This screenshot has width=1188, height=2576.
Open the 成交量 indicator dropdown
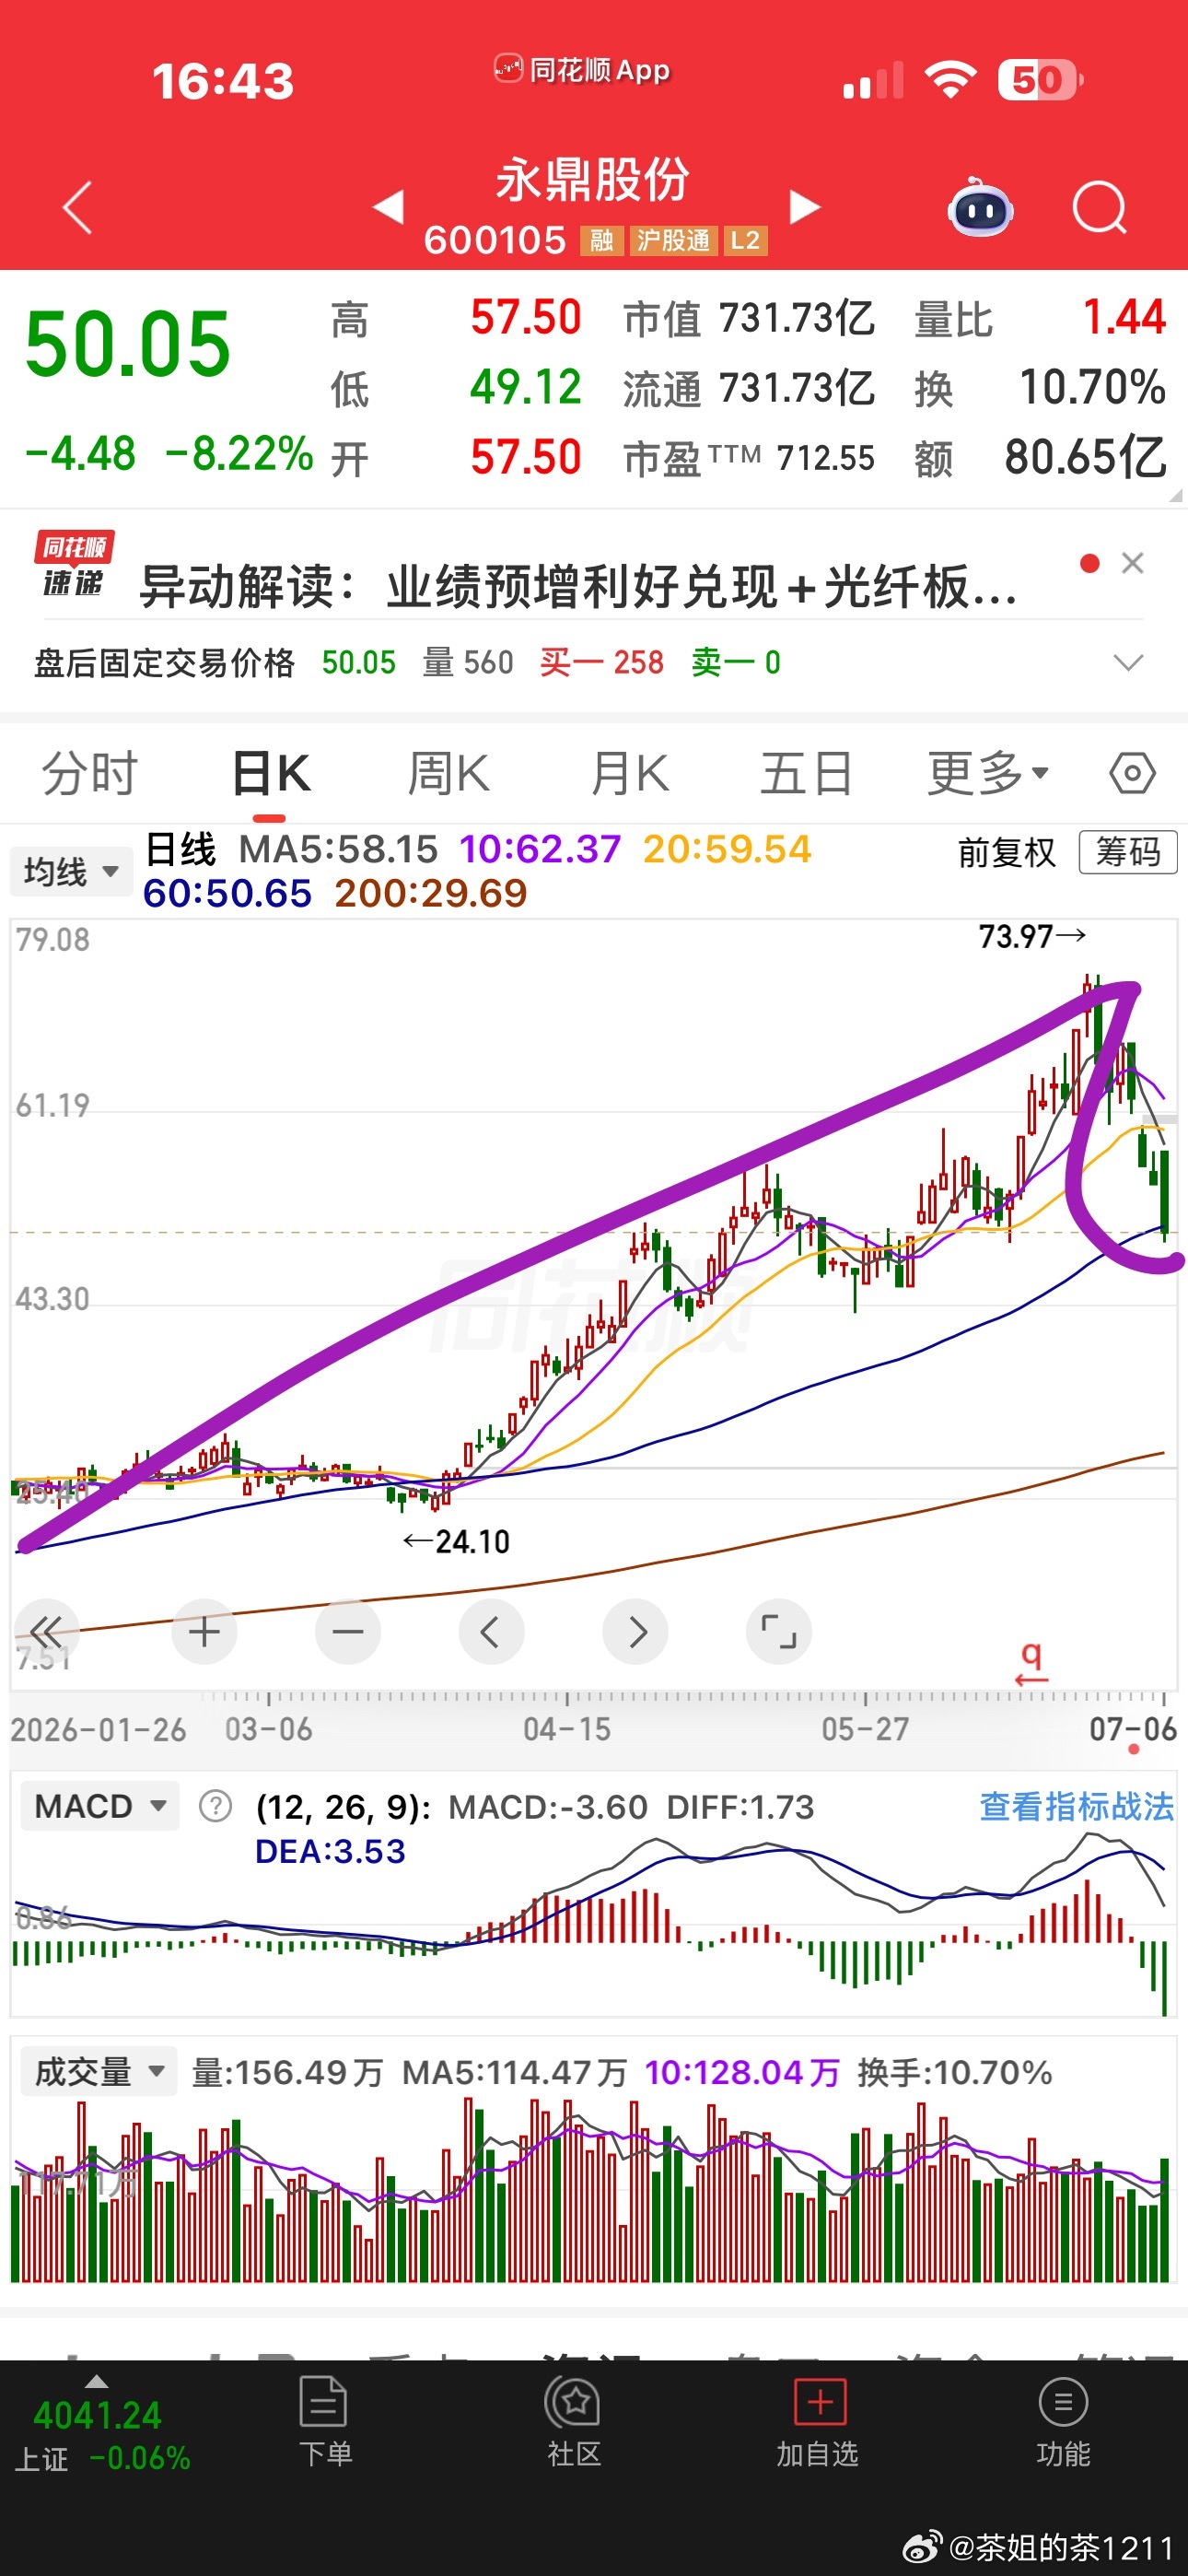tap(99, 2071)
